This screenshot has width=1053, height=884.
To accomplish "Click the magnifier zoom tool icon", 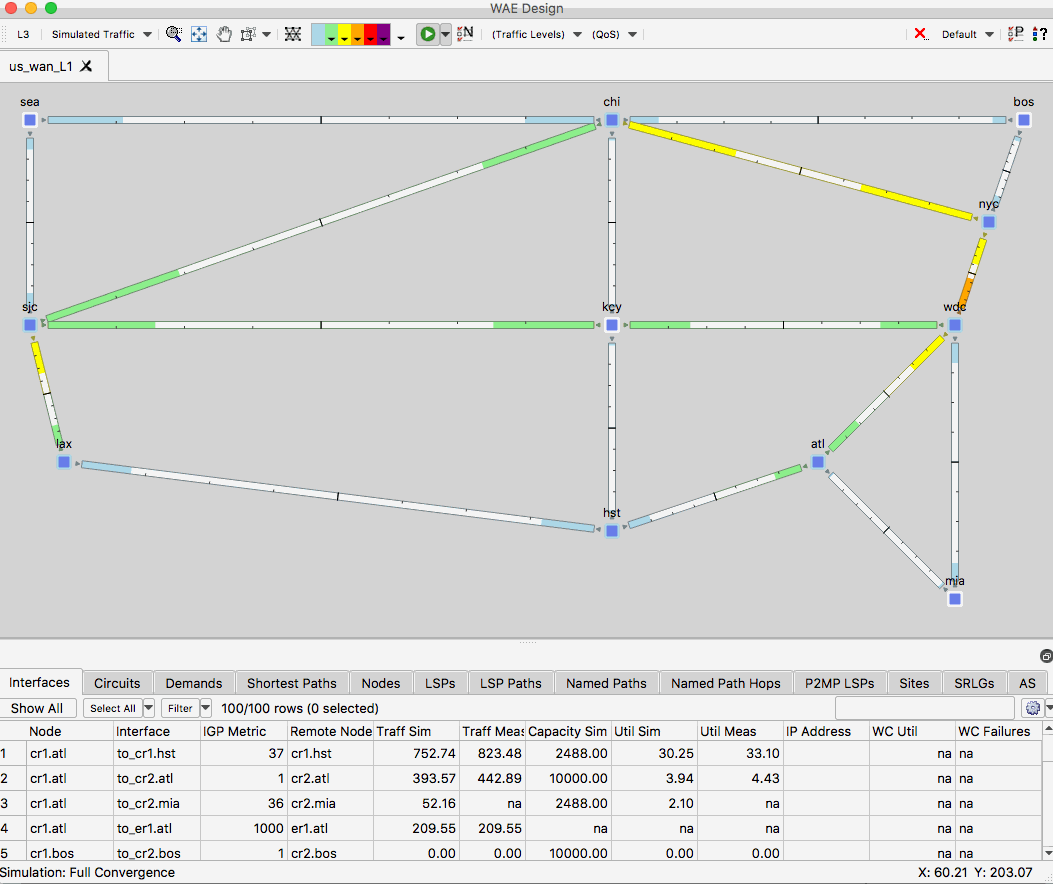I will [174, 34].
